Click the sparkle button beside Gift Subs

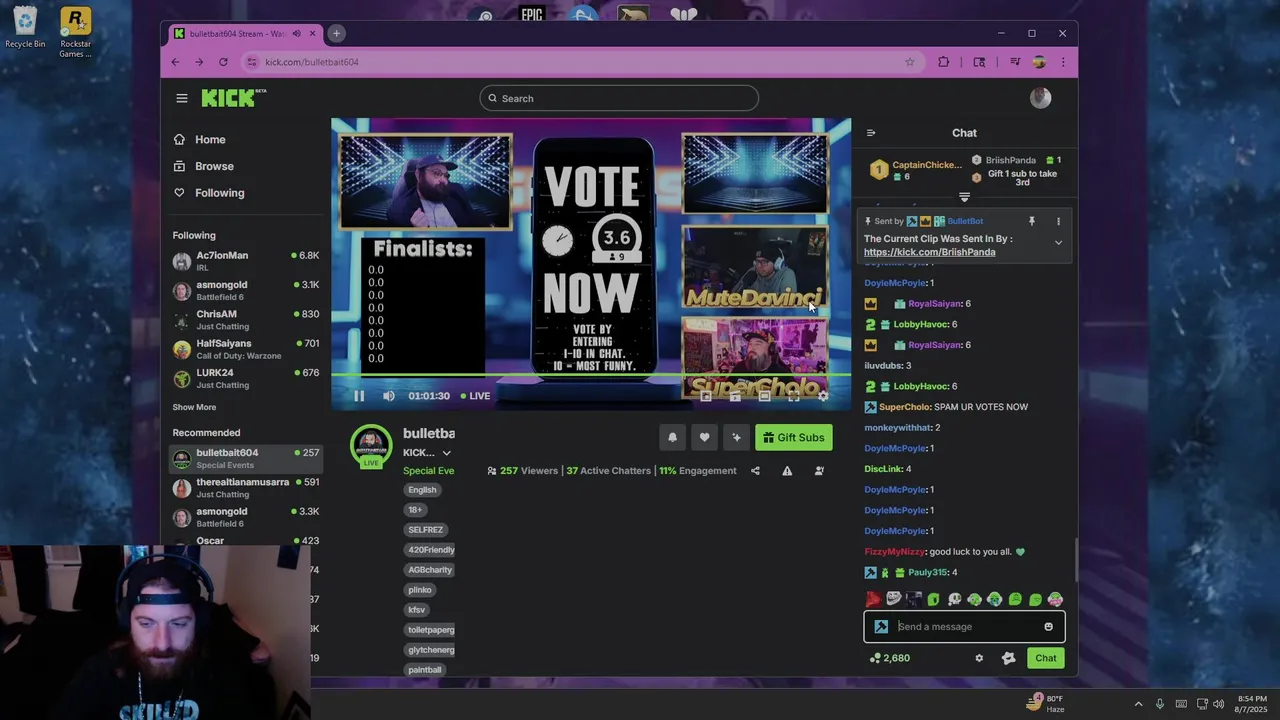[x=736, y=437]
